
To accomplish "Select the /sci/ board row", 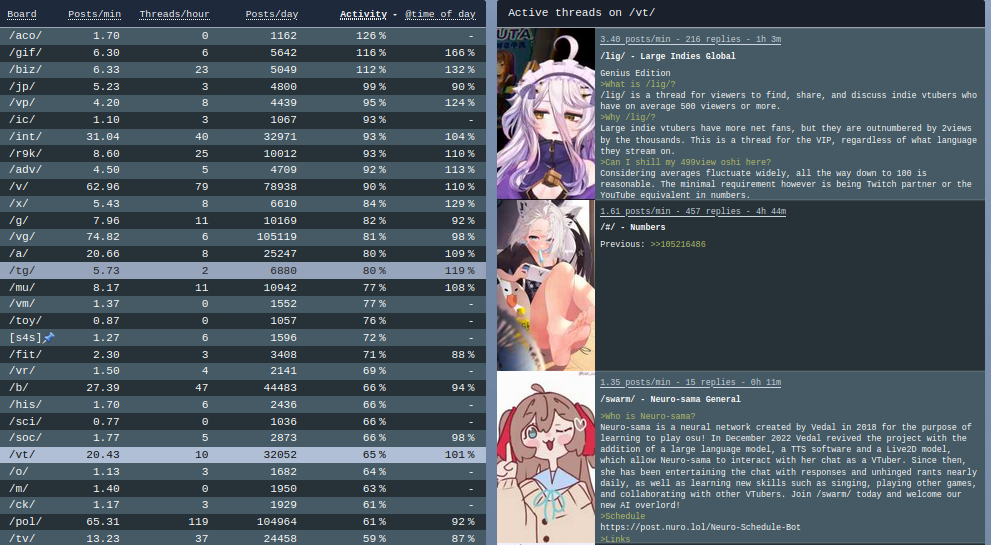I will (243, 422).
